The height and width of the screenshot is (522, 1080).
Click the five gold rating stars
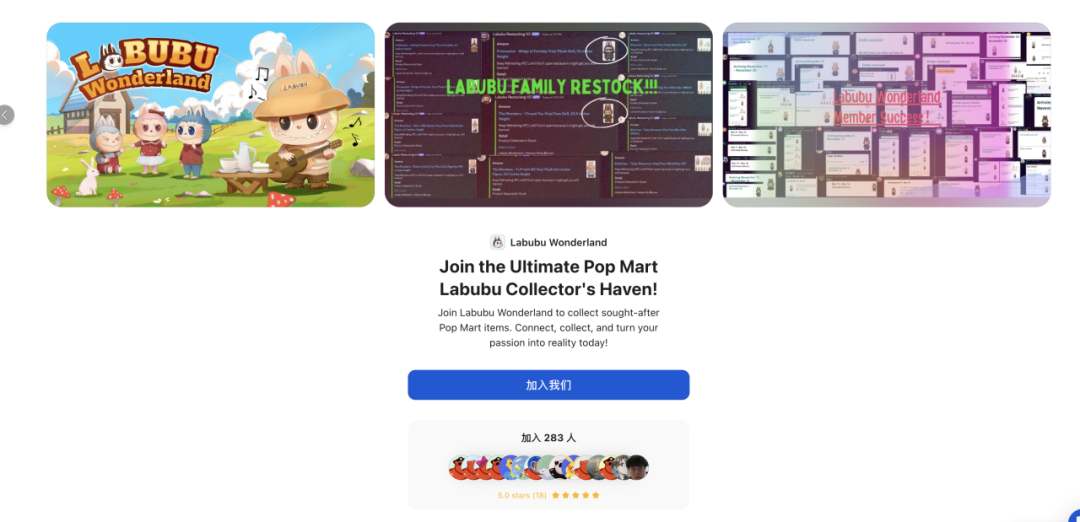click(576, 495)
